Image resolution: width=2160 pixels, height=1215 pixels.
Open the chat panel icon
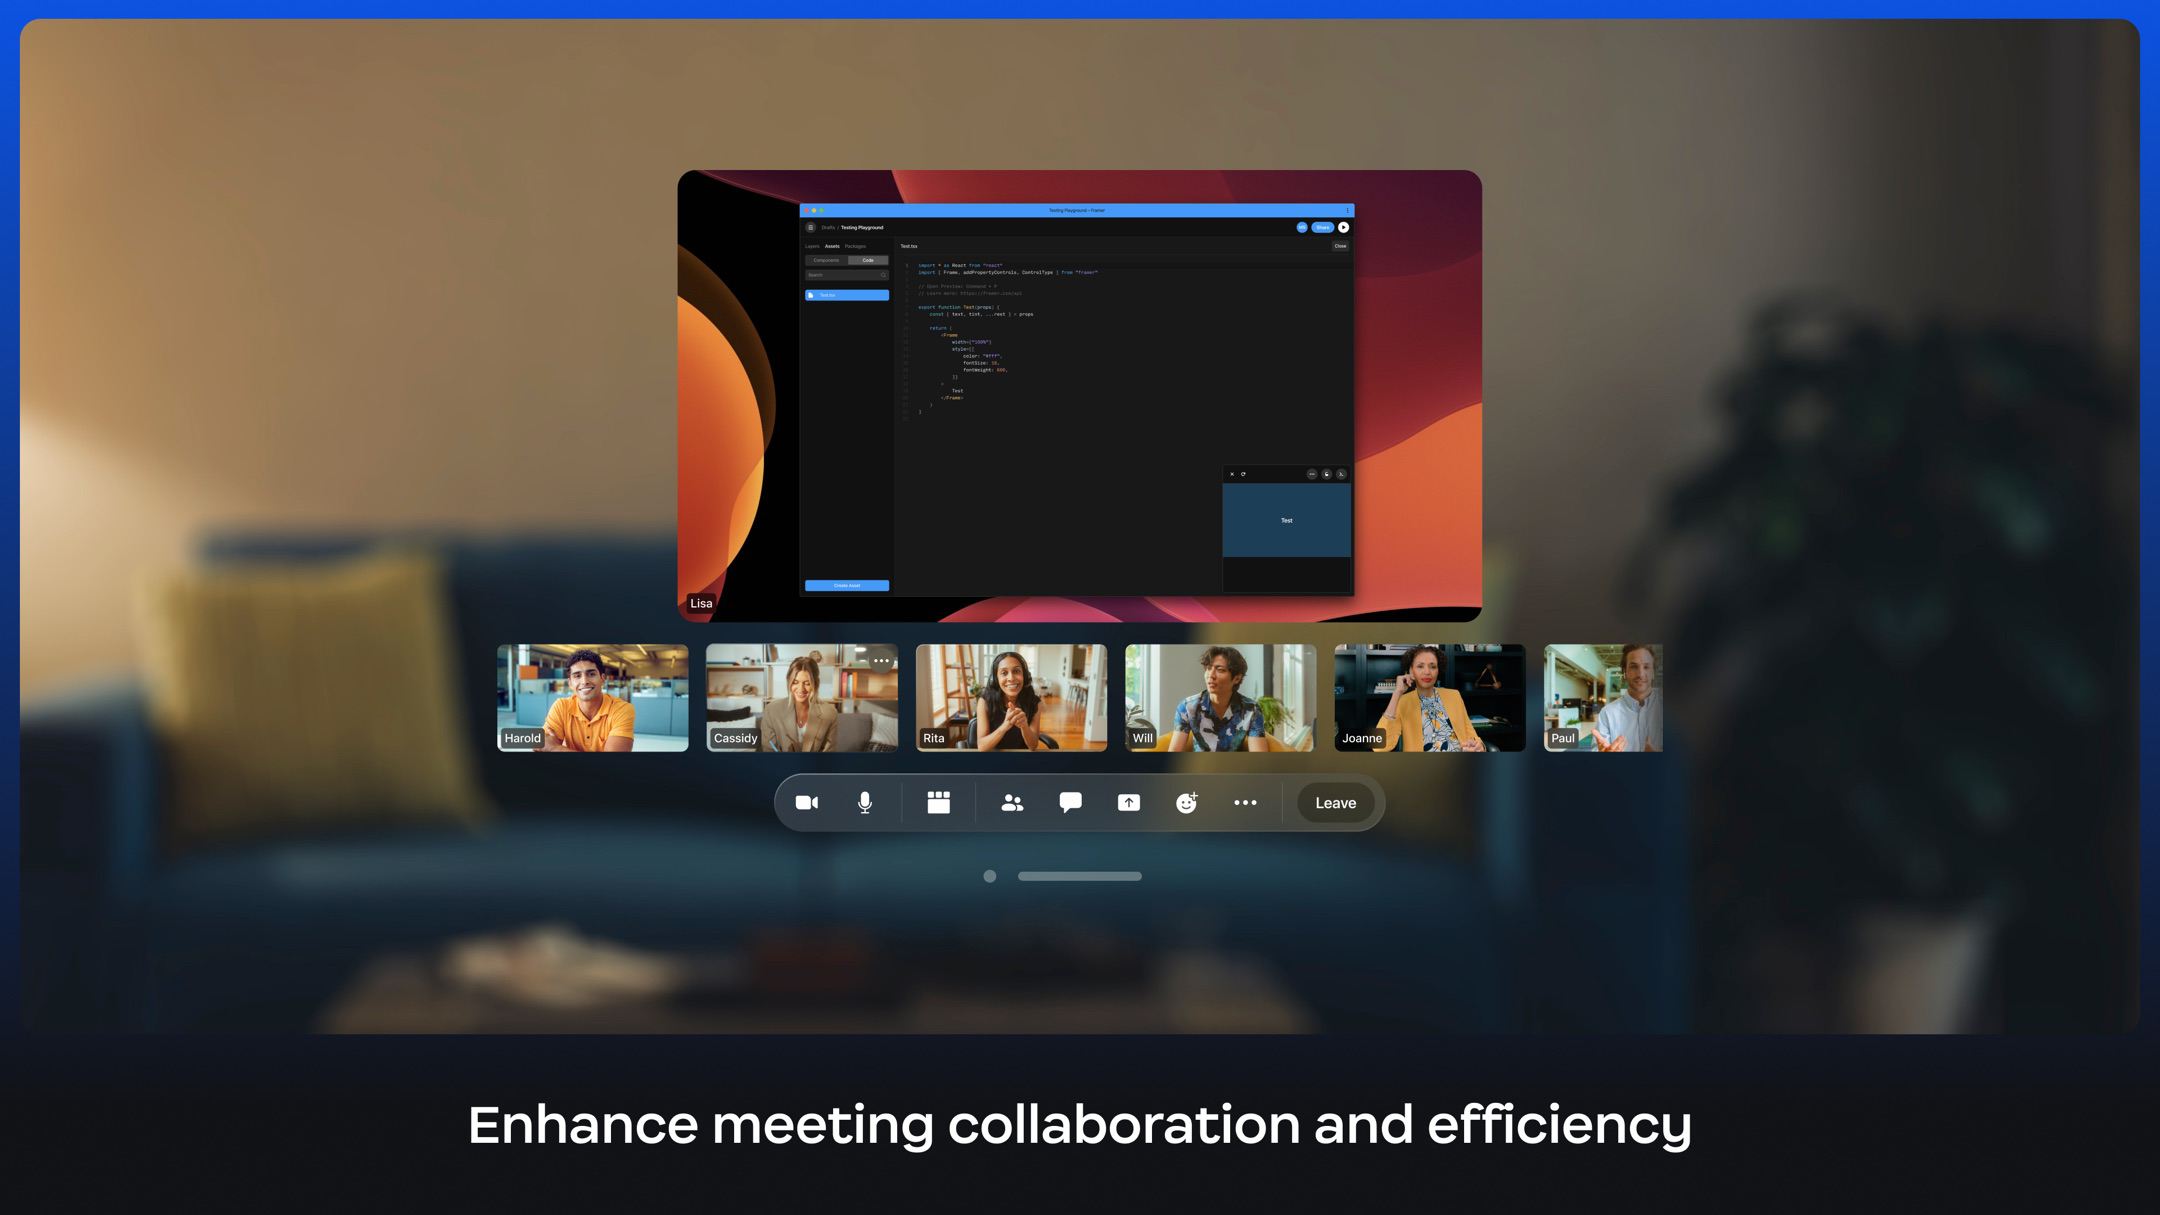pos(1068,802)
